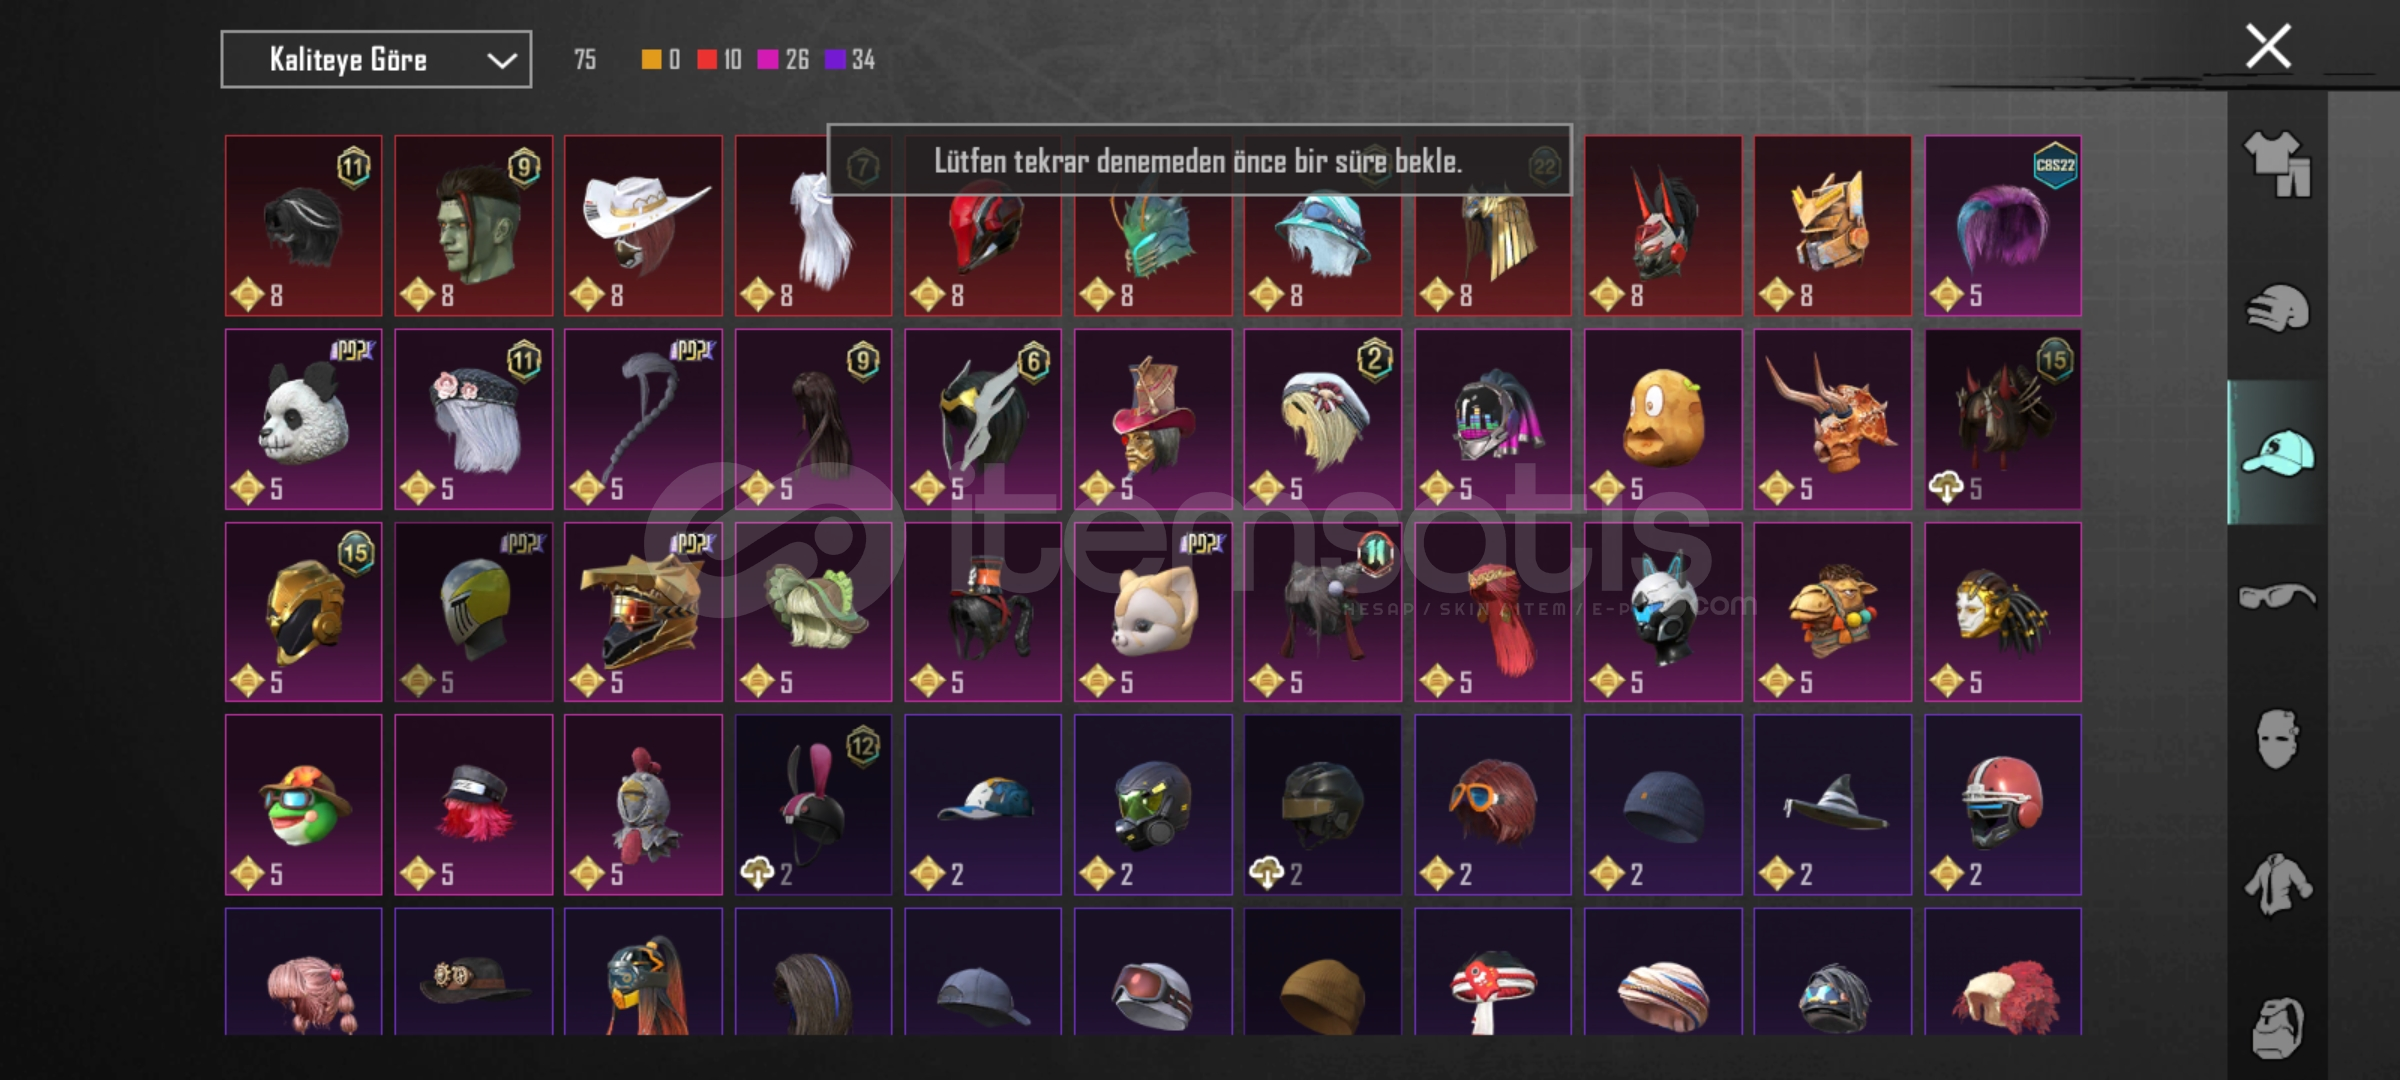This screenshot has height=1080, width=2400.
Task: Dismiss the 'Lütfen tekrar denemeden' notification banner
Action: [1199, 160]
